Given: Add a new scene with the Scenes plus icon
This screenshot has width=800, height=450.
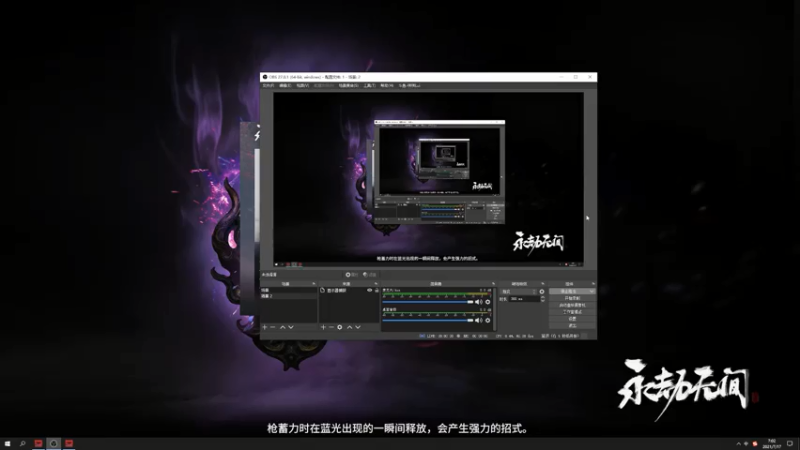Looking at the screenshot, I should point(264,327).
